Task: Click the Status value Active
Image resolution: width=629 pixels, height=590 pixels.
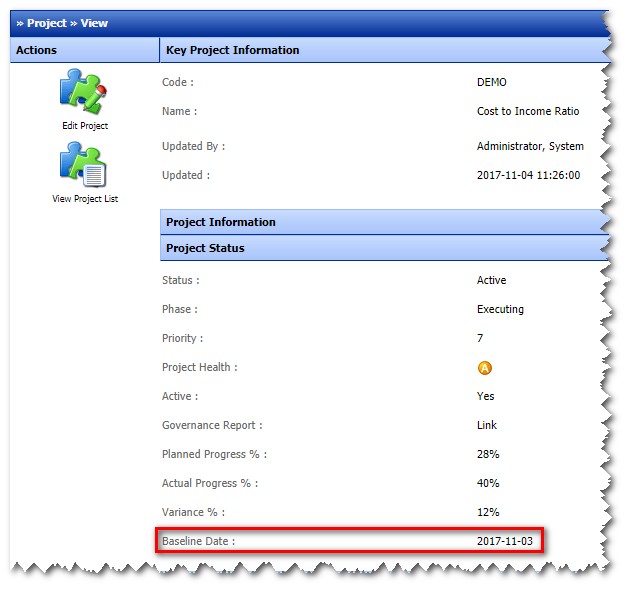Action: (x=491, y=280)
